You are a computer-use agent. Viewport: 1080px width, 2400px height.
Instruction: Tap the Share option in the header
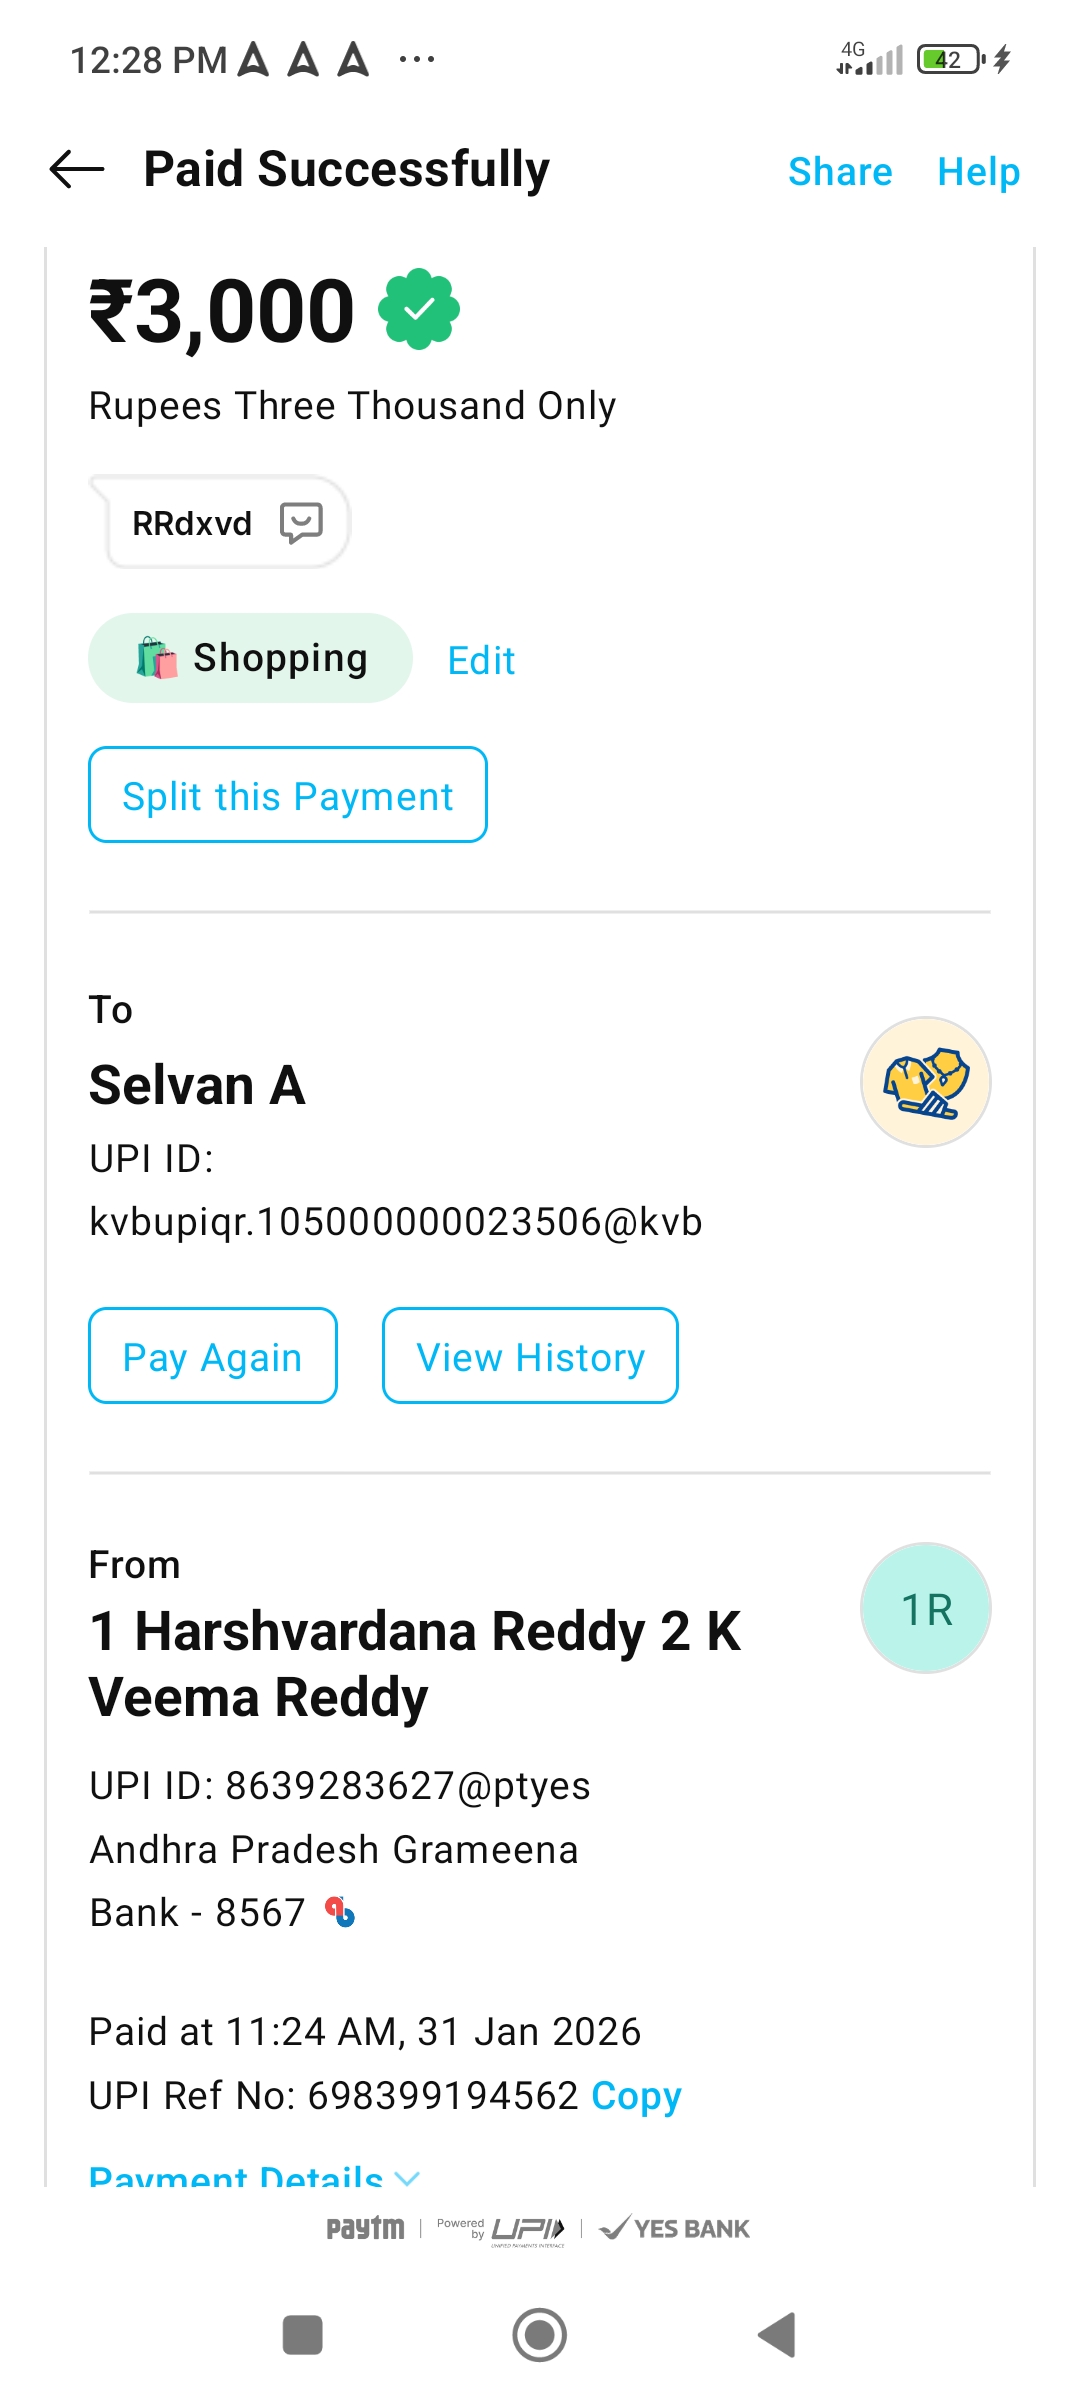(840, 172)
